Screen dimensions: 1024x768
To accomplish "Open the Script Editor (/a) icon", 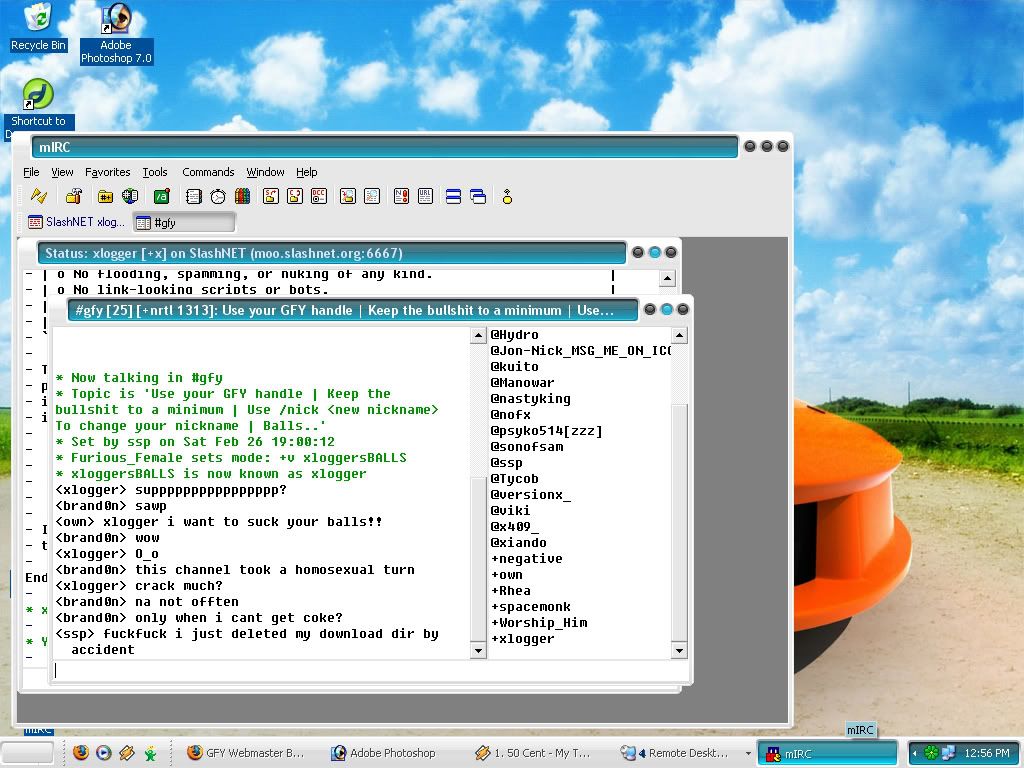I will click(x=161, y=196).
